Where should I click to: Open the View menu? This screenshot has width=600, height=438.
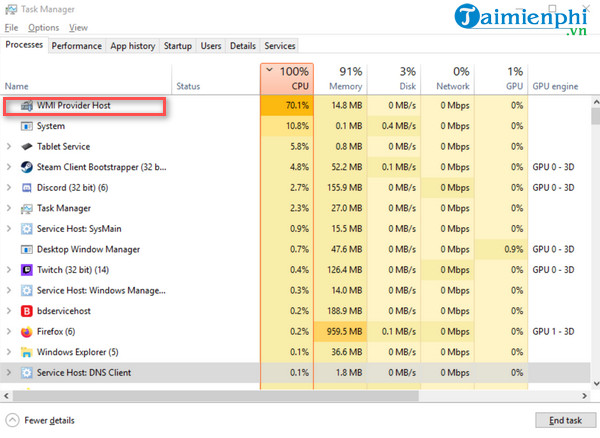click(x=78, y=28)
